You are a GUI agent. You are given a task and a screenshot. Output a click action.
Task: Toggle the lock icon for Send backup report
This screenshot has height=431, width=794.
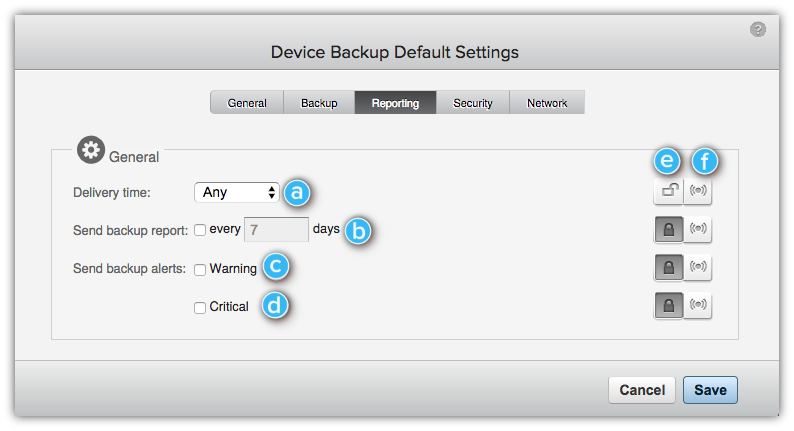coord(668,229)
